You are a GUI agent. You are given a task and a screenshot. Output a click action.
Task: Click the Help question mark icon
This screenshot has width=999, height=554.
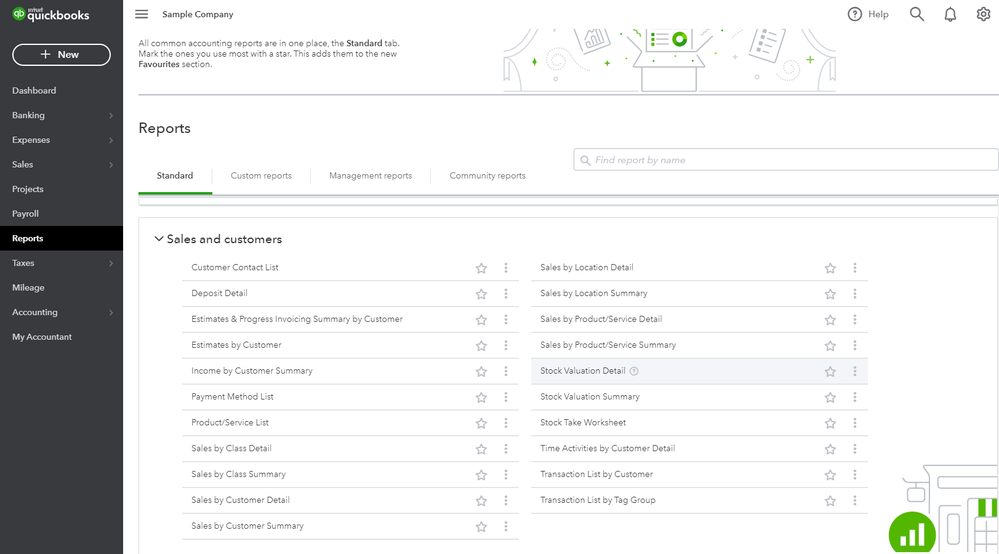pyautogui.click(x=855, y=14)
